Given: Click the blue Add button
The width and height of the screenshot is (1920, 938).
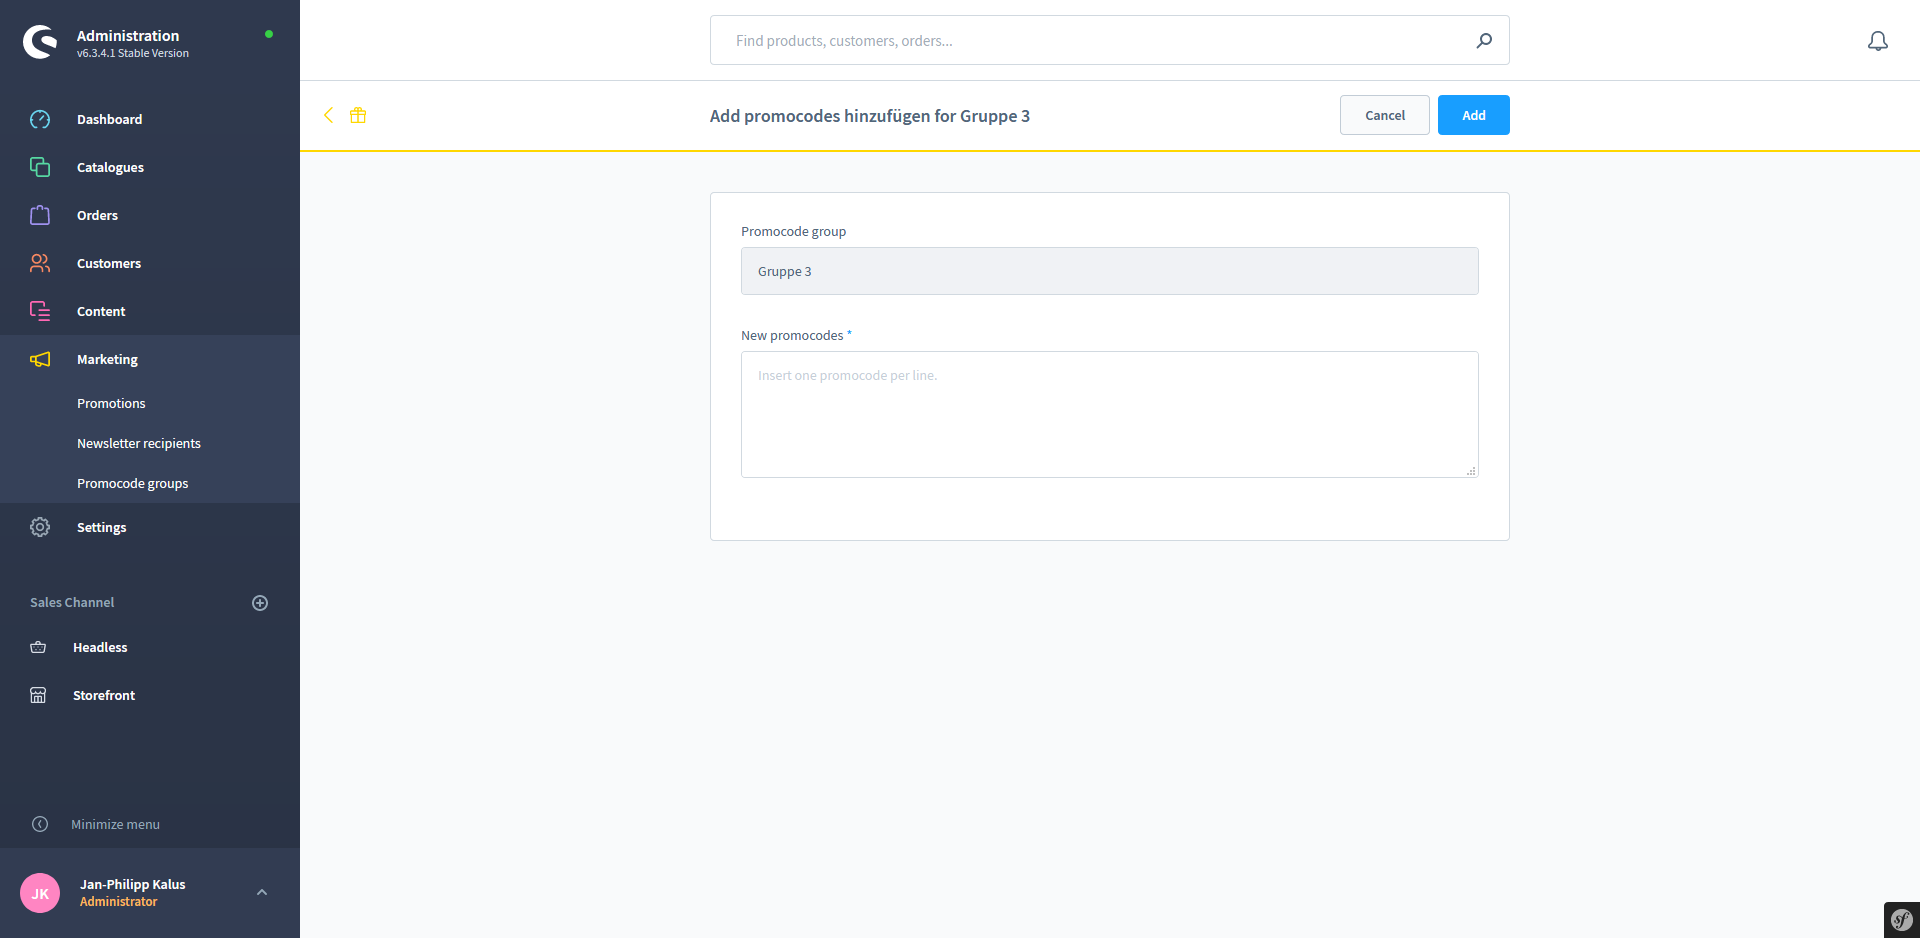Looking at the screenshot, I should 1474,115.
